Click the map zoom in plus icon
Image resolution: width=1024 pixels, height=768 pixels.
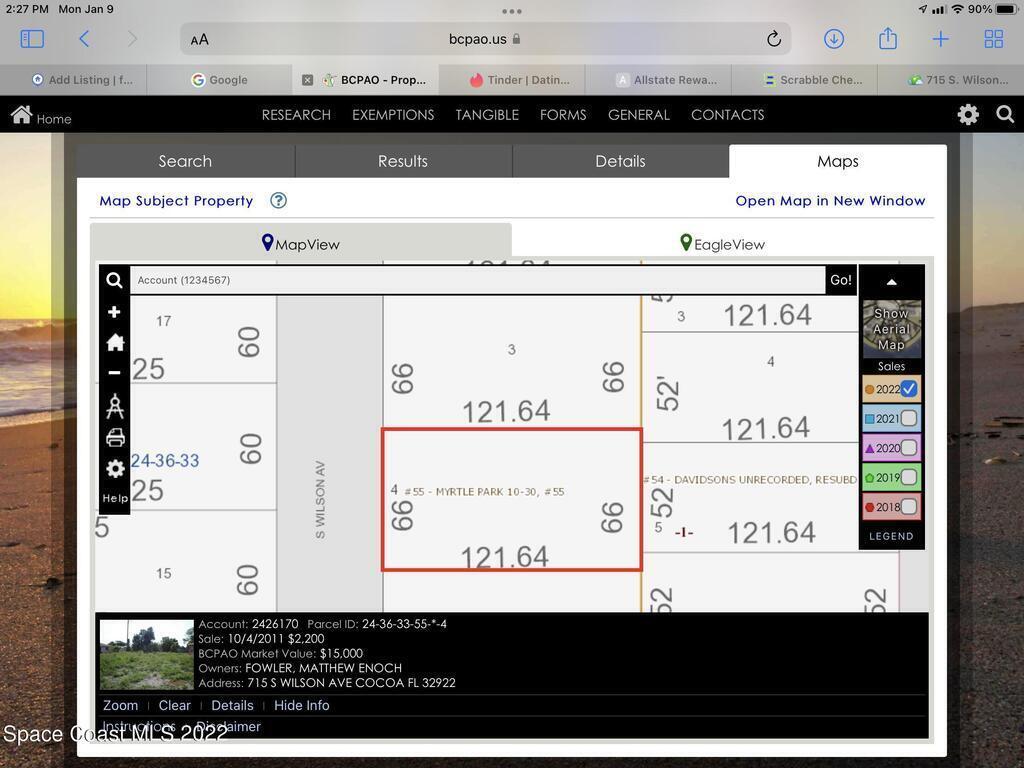pos(114,312)
